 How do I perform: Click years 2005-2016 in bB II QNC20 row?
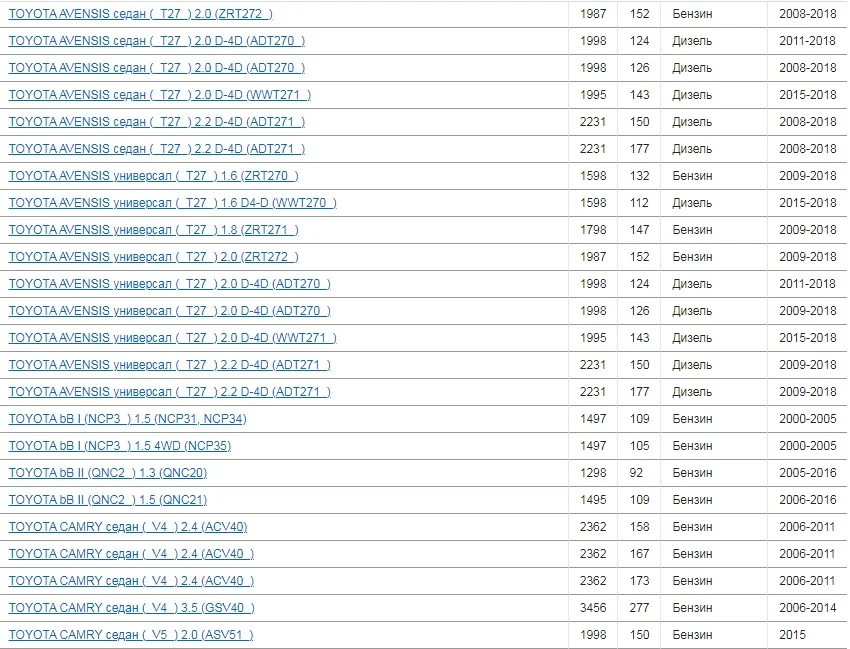point(808,473)
